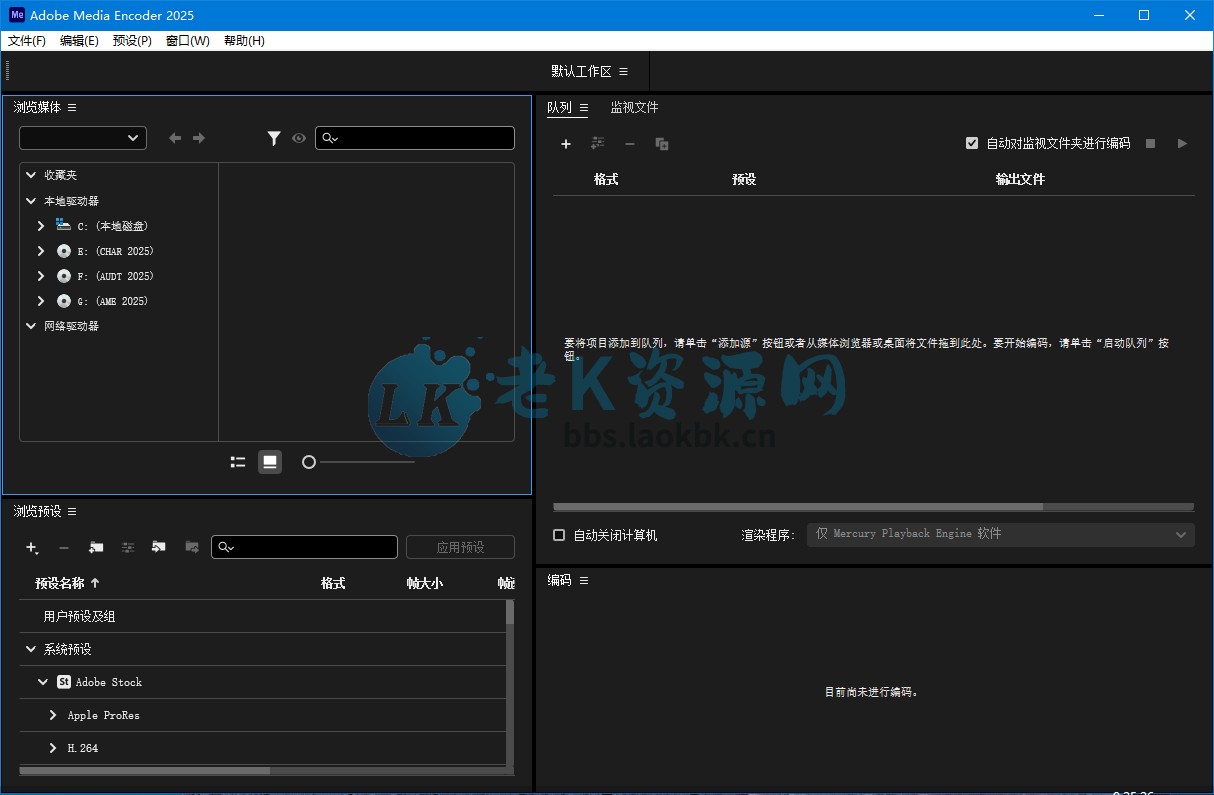Click the add source plus icon in queue
The height and width of the screenshot is (795, 1214).
[x=565, y=144]
